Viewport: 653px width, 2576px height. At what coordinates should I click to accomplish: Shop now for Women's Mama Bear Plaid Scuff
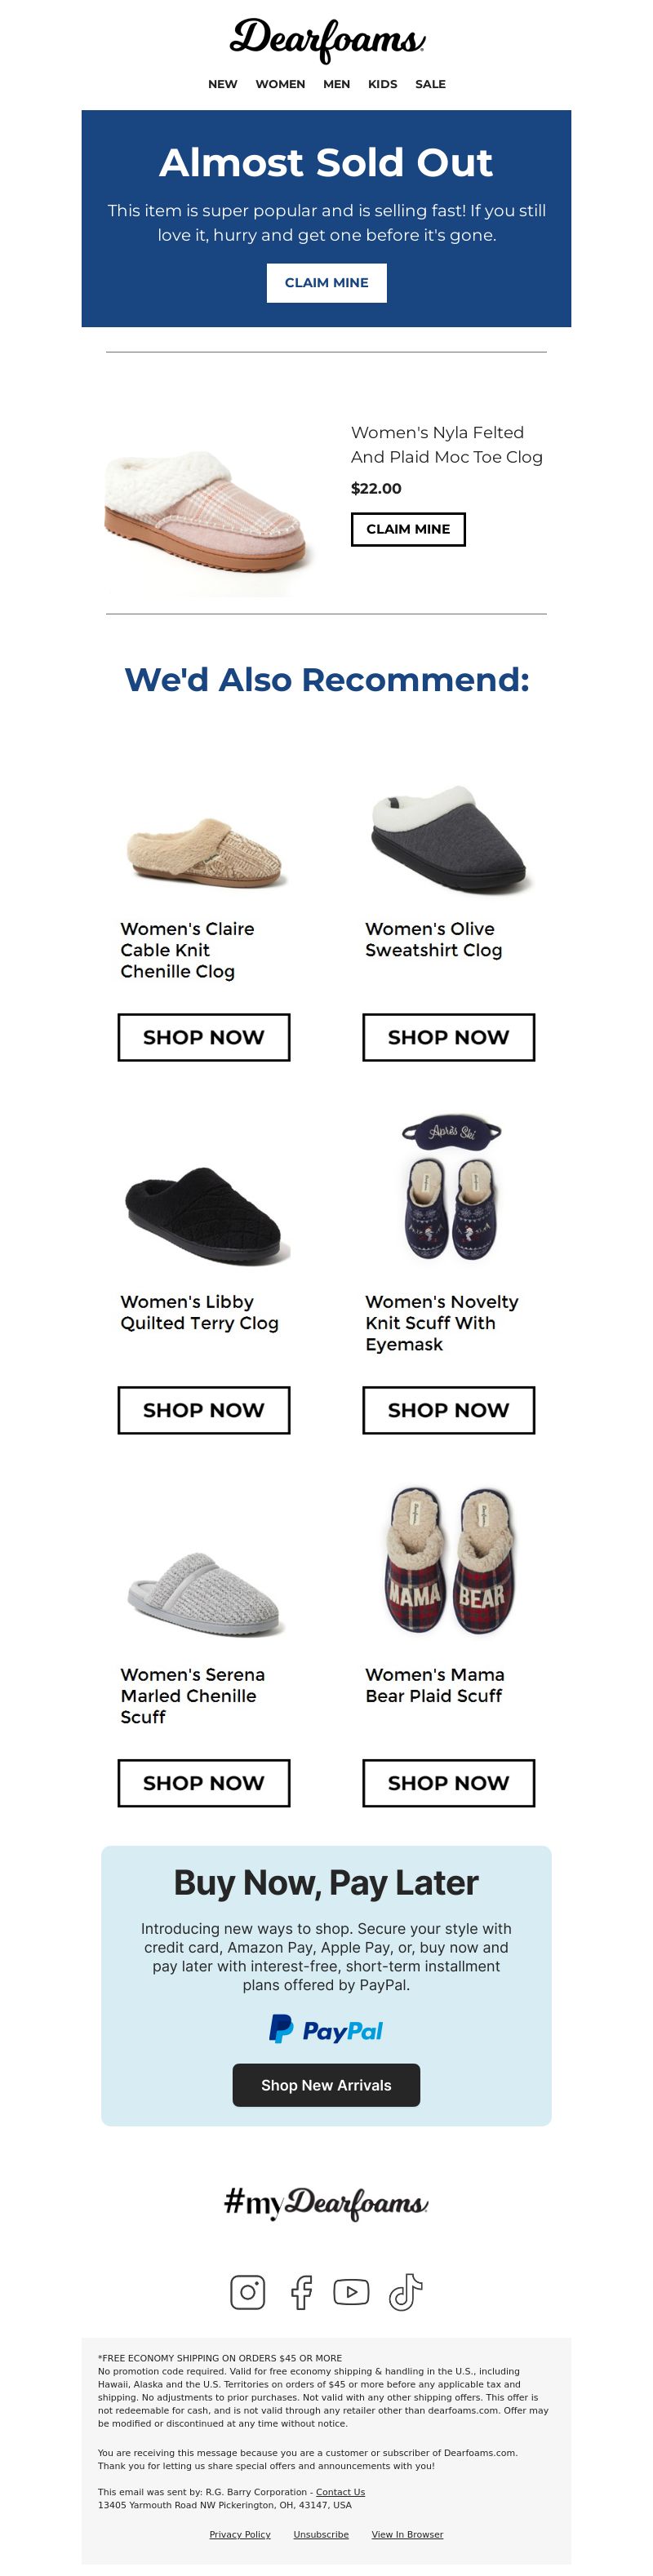coord(448,1783)
